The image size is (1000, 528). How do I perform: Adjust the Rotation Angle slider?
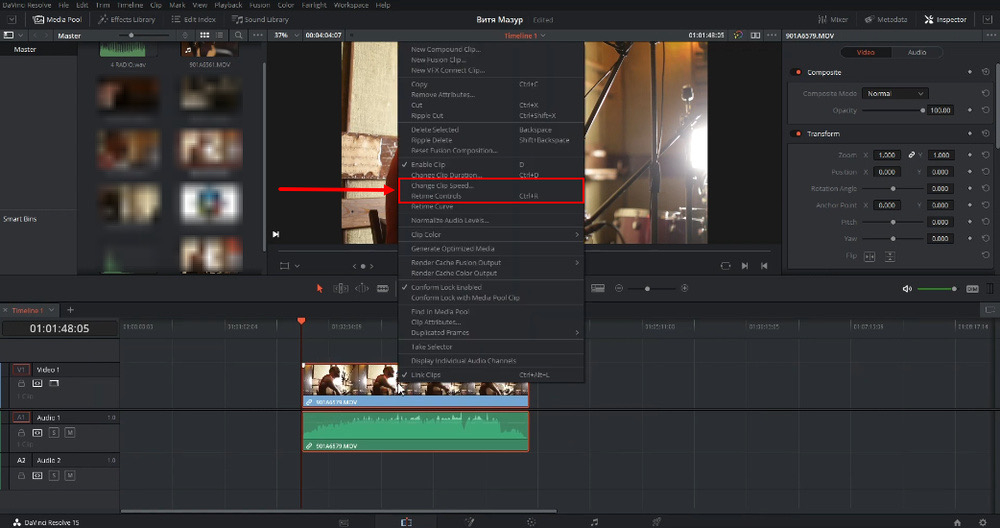(x=893, y=189)
